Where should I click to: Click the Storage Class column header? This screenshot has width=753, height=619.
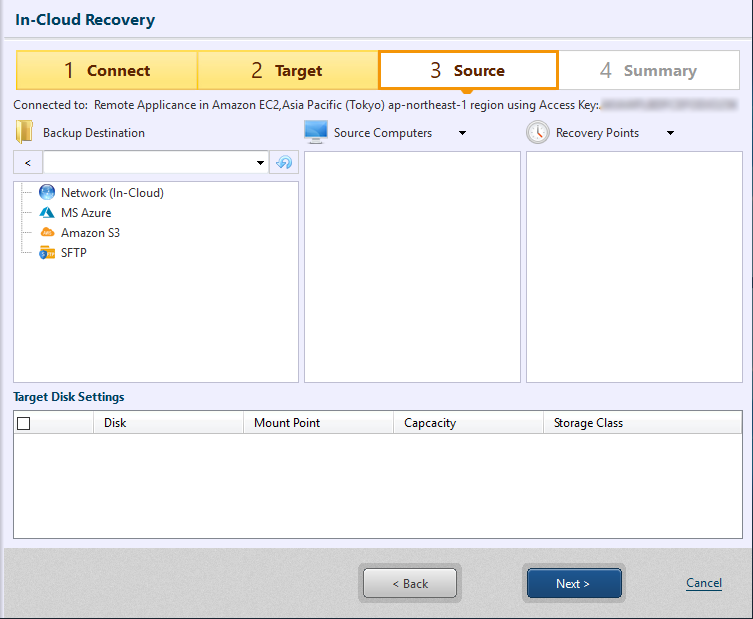588,423
